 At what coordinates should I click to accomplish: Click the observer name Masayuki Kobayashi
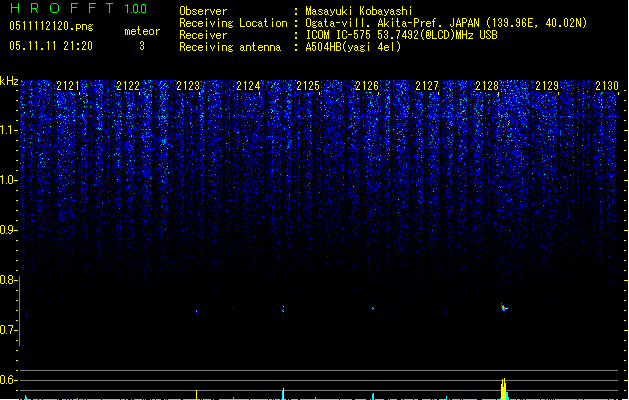point(359,11)
